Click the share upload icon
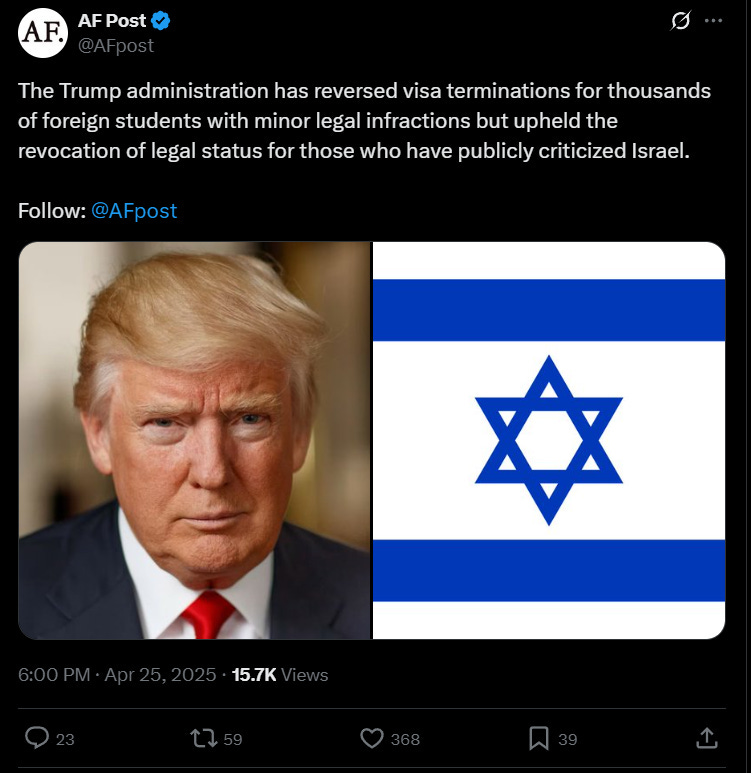This screenshot has width=751, height=773. (x=707, y=738)
